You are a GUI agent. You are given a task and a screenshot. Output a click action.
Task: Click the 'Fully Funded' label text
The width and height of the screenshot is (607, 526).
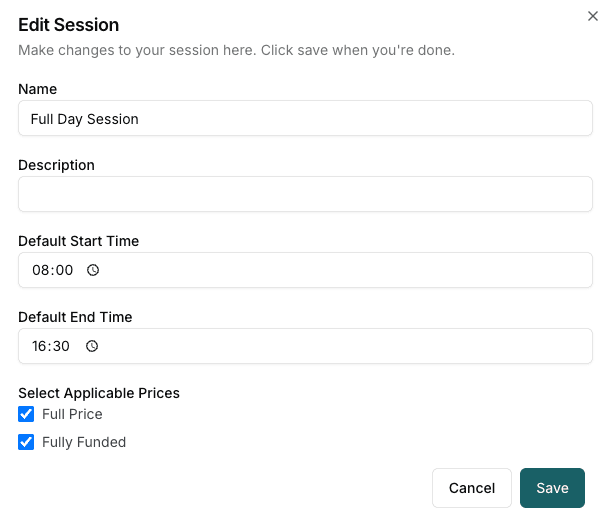tap(84, 442)
